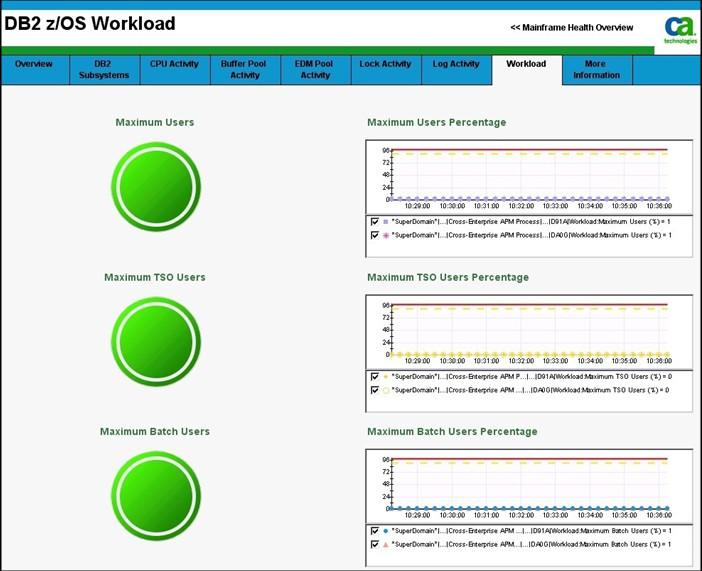Select the EDM Pool Activity tab

(x=316, y=69)
